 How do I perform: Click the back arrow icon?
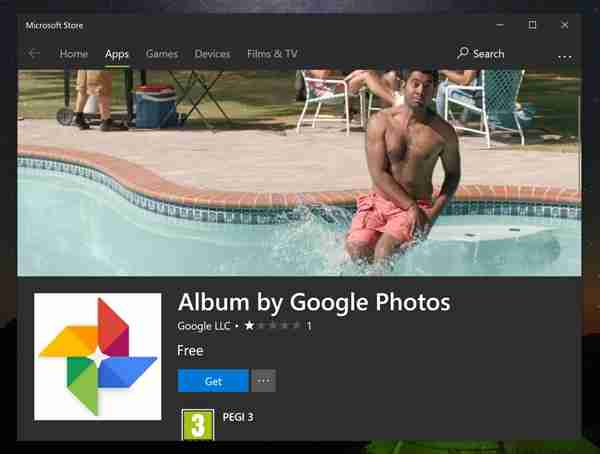click(34, 54)
